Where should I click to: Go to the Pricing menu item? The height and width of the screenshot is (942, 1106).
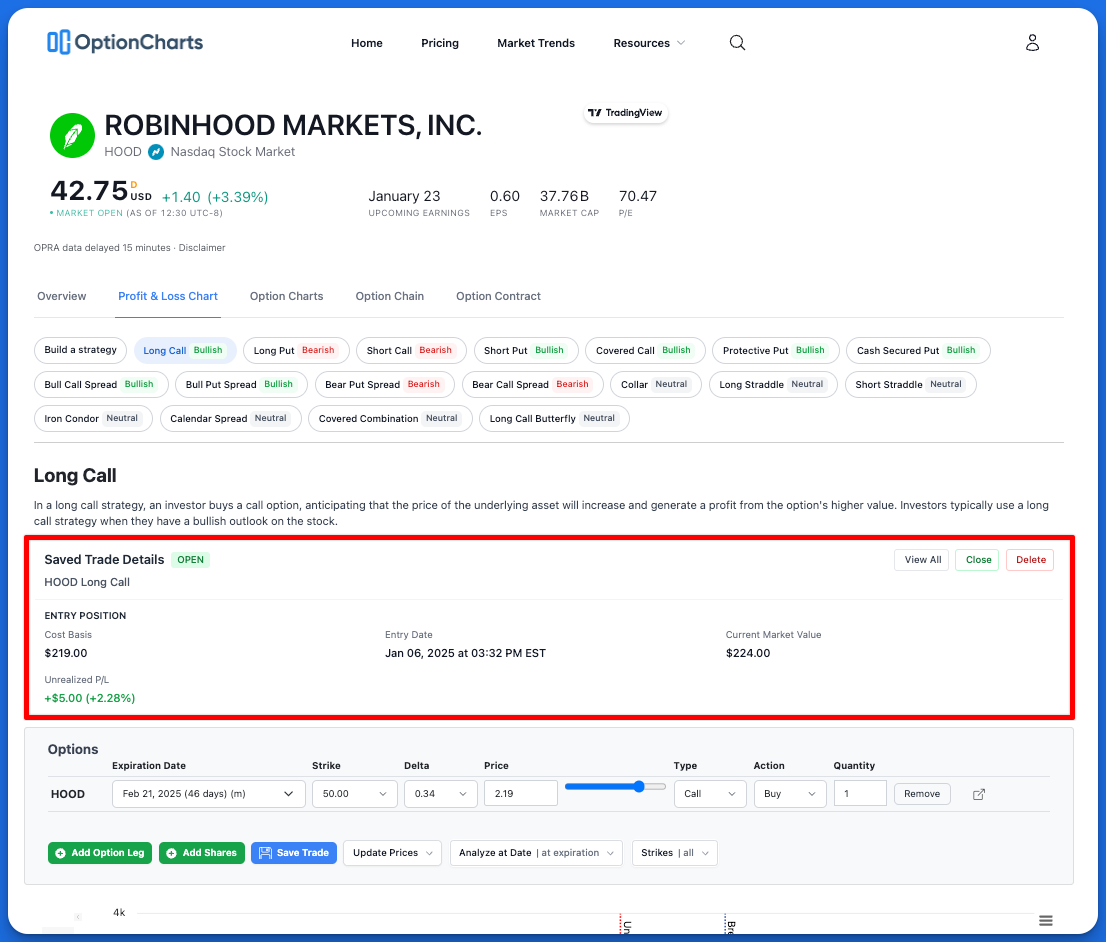pyautogui.click(x=439, y=43)
